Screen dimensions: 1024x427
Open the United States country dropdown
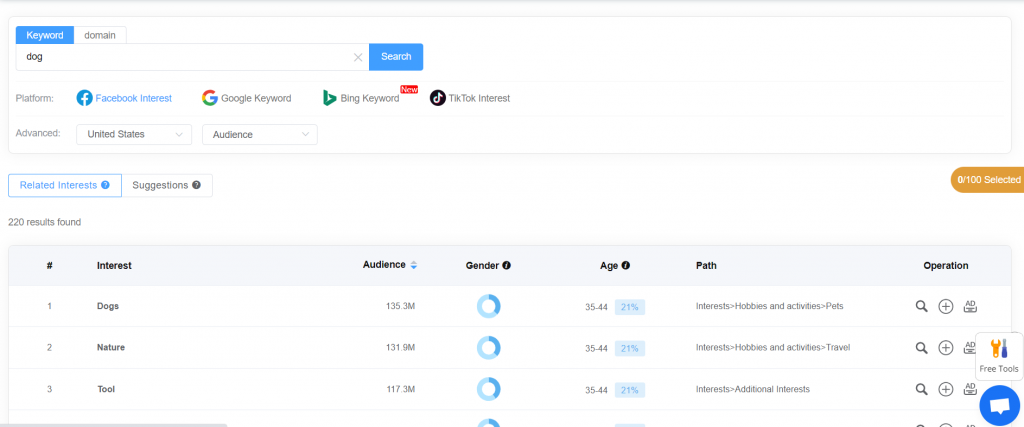[134, 134]
